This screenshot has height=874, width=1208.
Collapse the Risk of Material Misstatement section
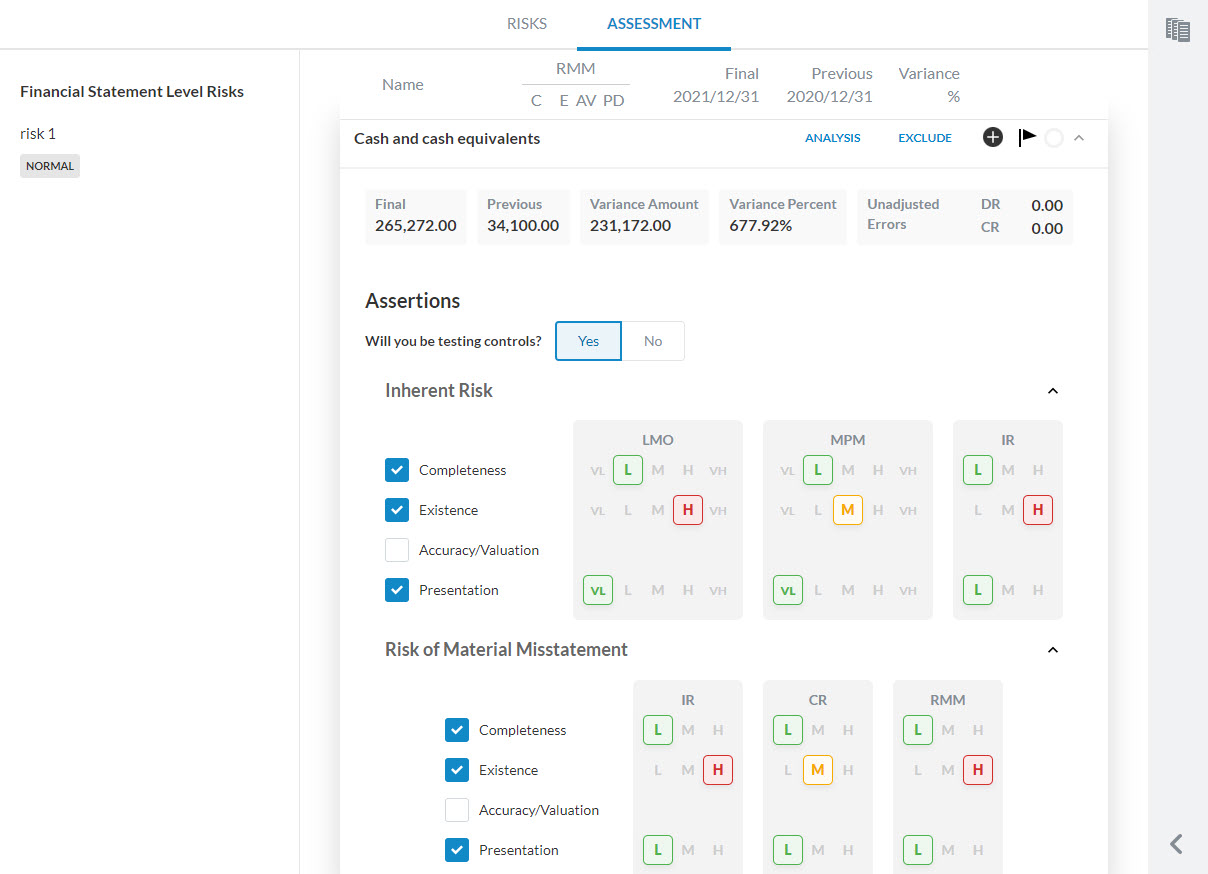click(1052, 650)
